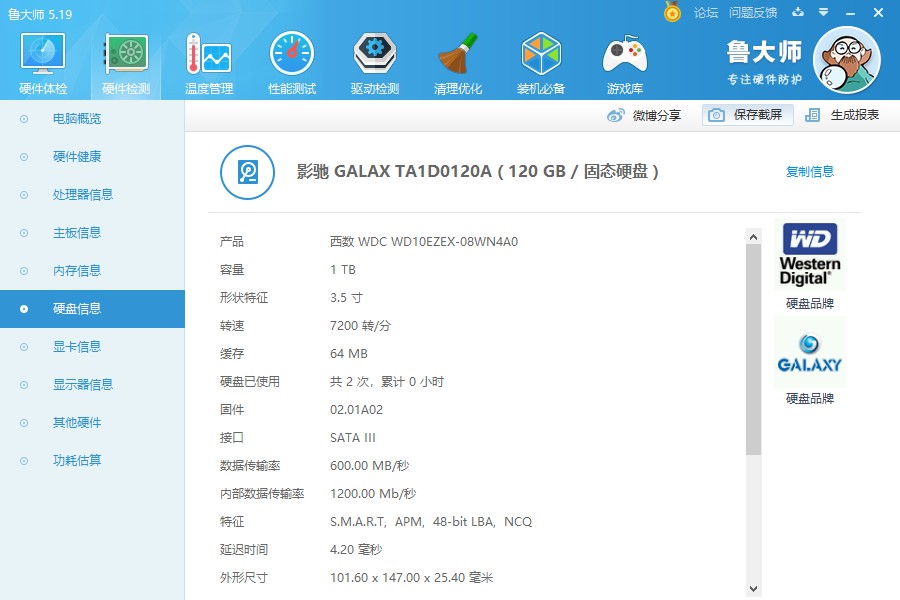Switch to the 硬件检测 tab
The width and height of the screenshot is (900, 600).
124,60
